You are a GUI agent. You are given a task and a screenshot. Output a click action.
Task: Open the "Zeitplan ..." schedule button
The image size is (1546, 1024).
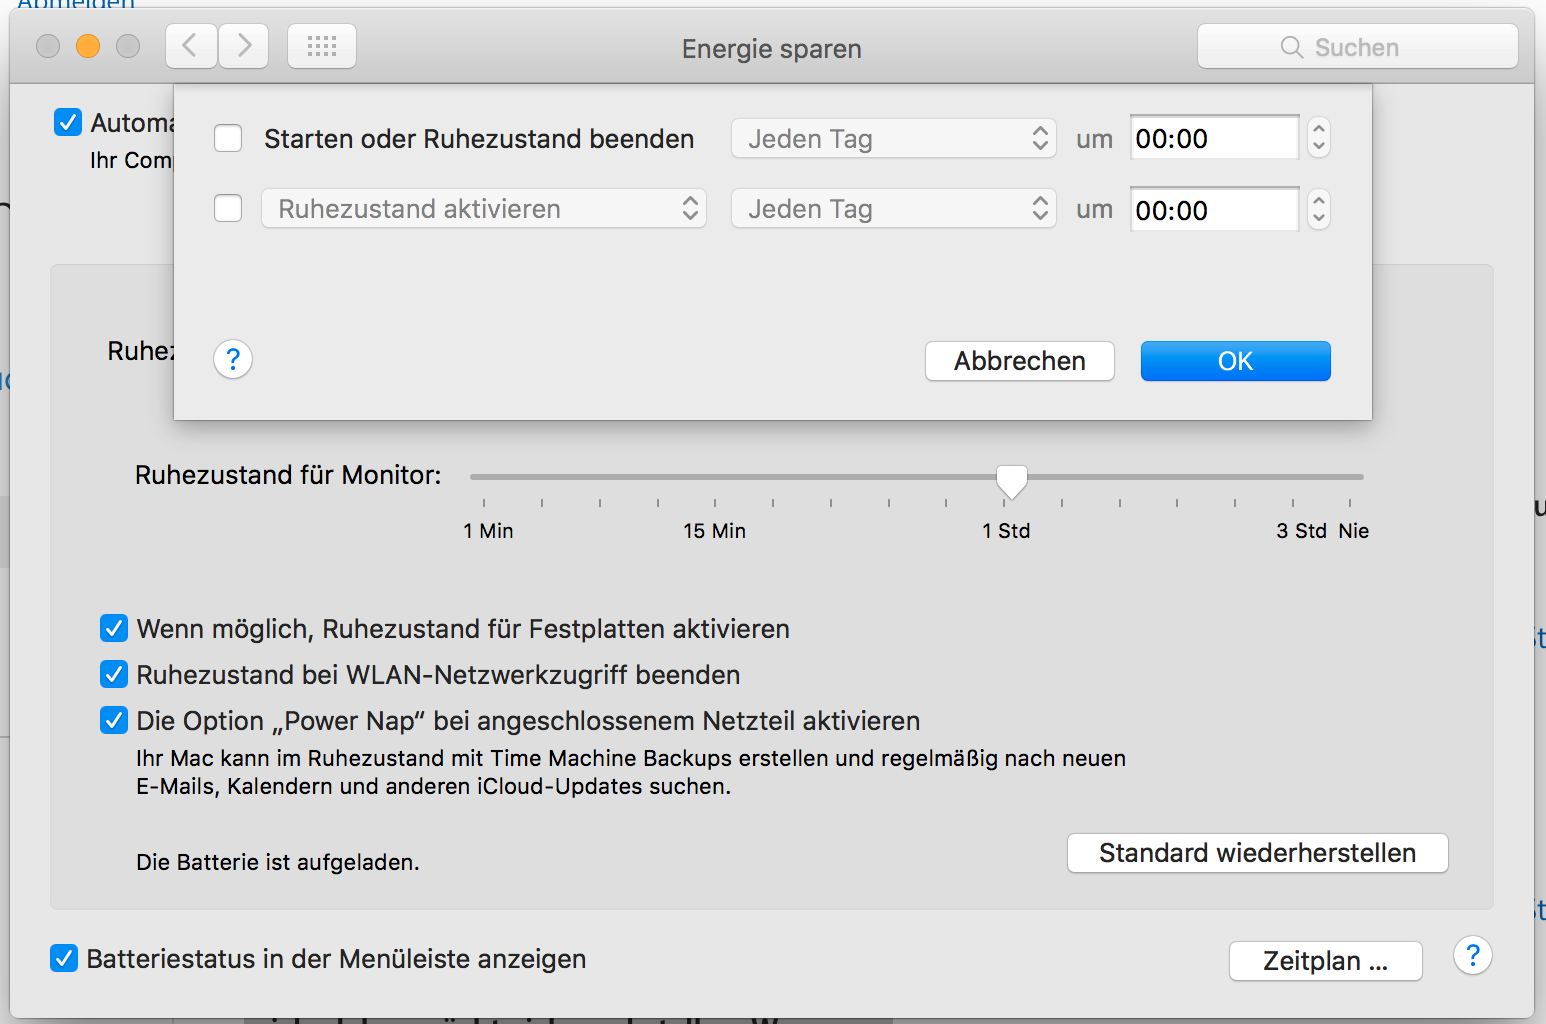point(1326,961)
